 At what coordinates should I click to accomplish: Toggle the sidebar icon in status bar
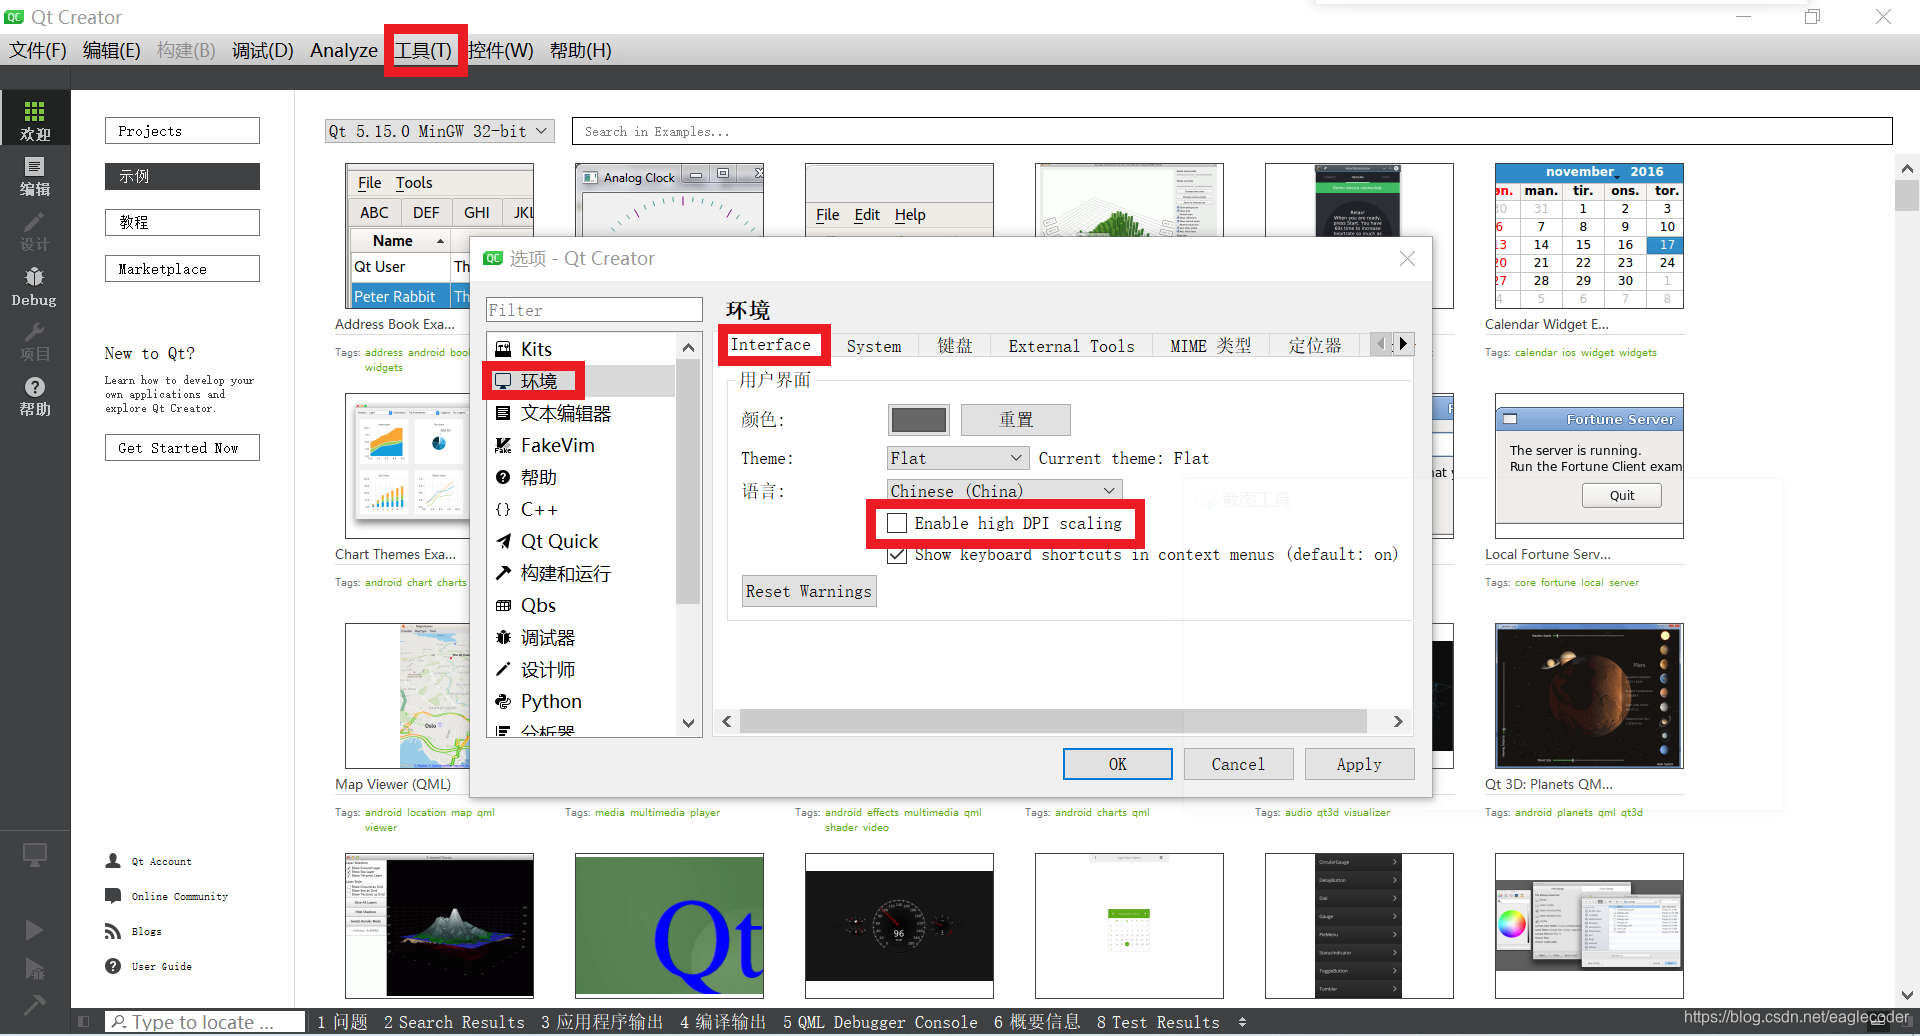point(84,1022)
